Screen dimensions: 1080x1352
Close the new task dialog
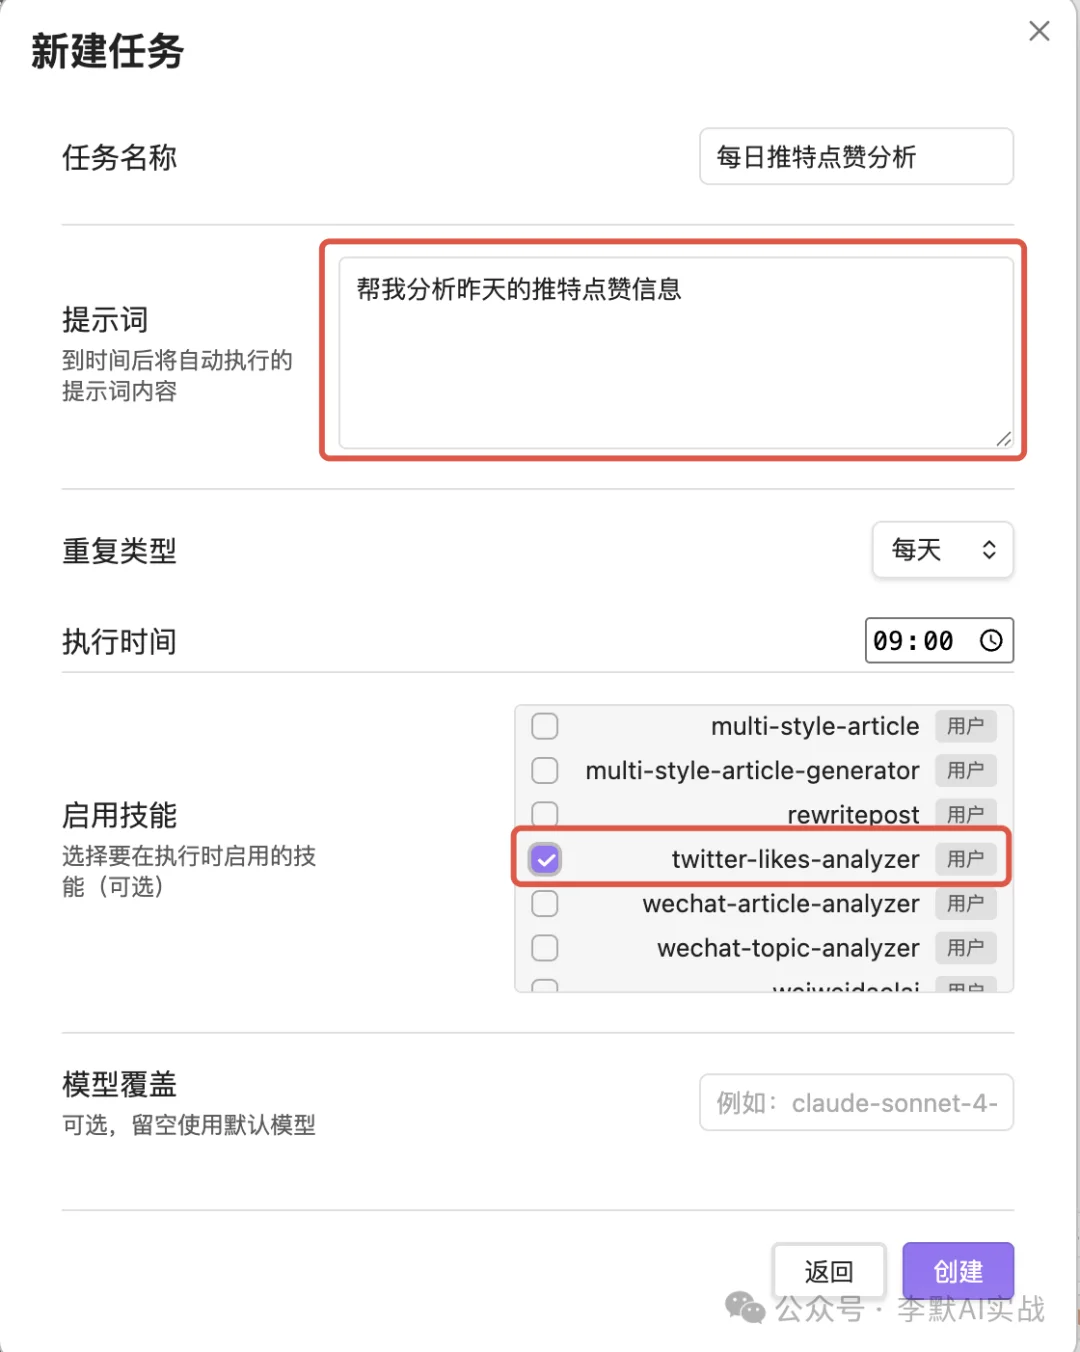pyautogui.click(x=1039, y=31)
